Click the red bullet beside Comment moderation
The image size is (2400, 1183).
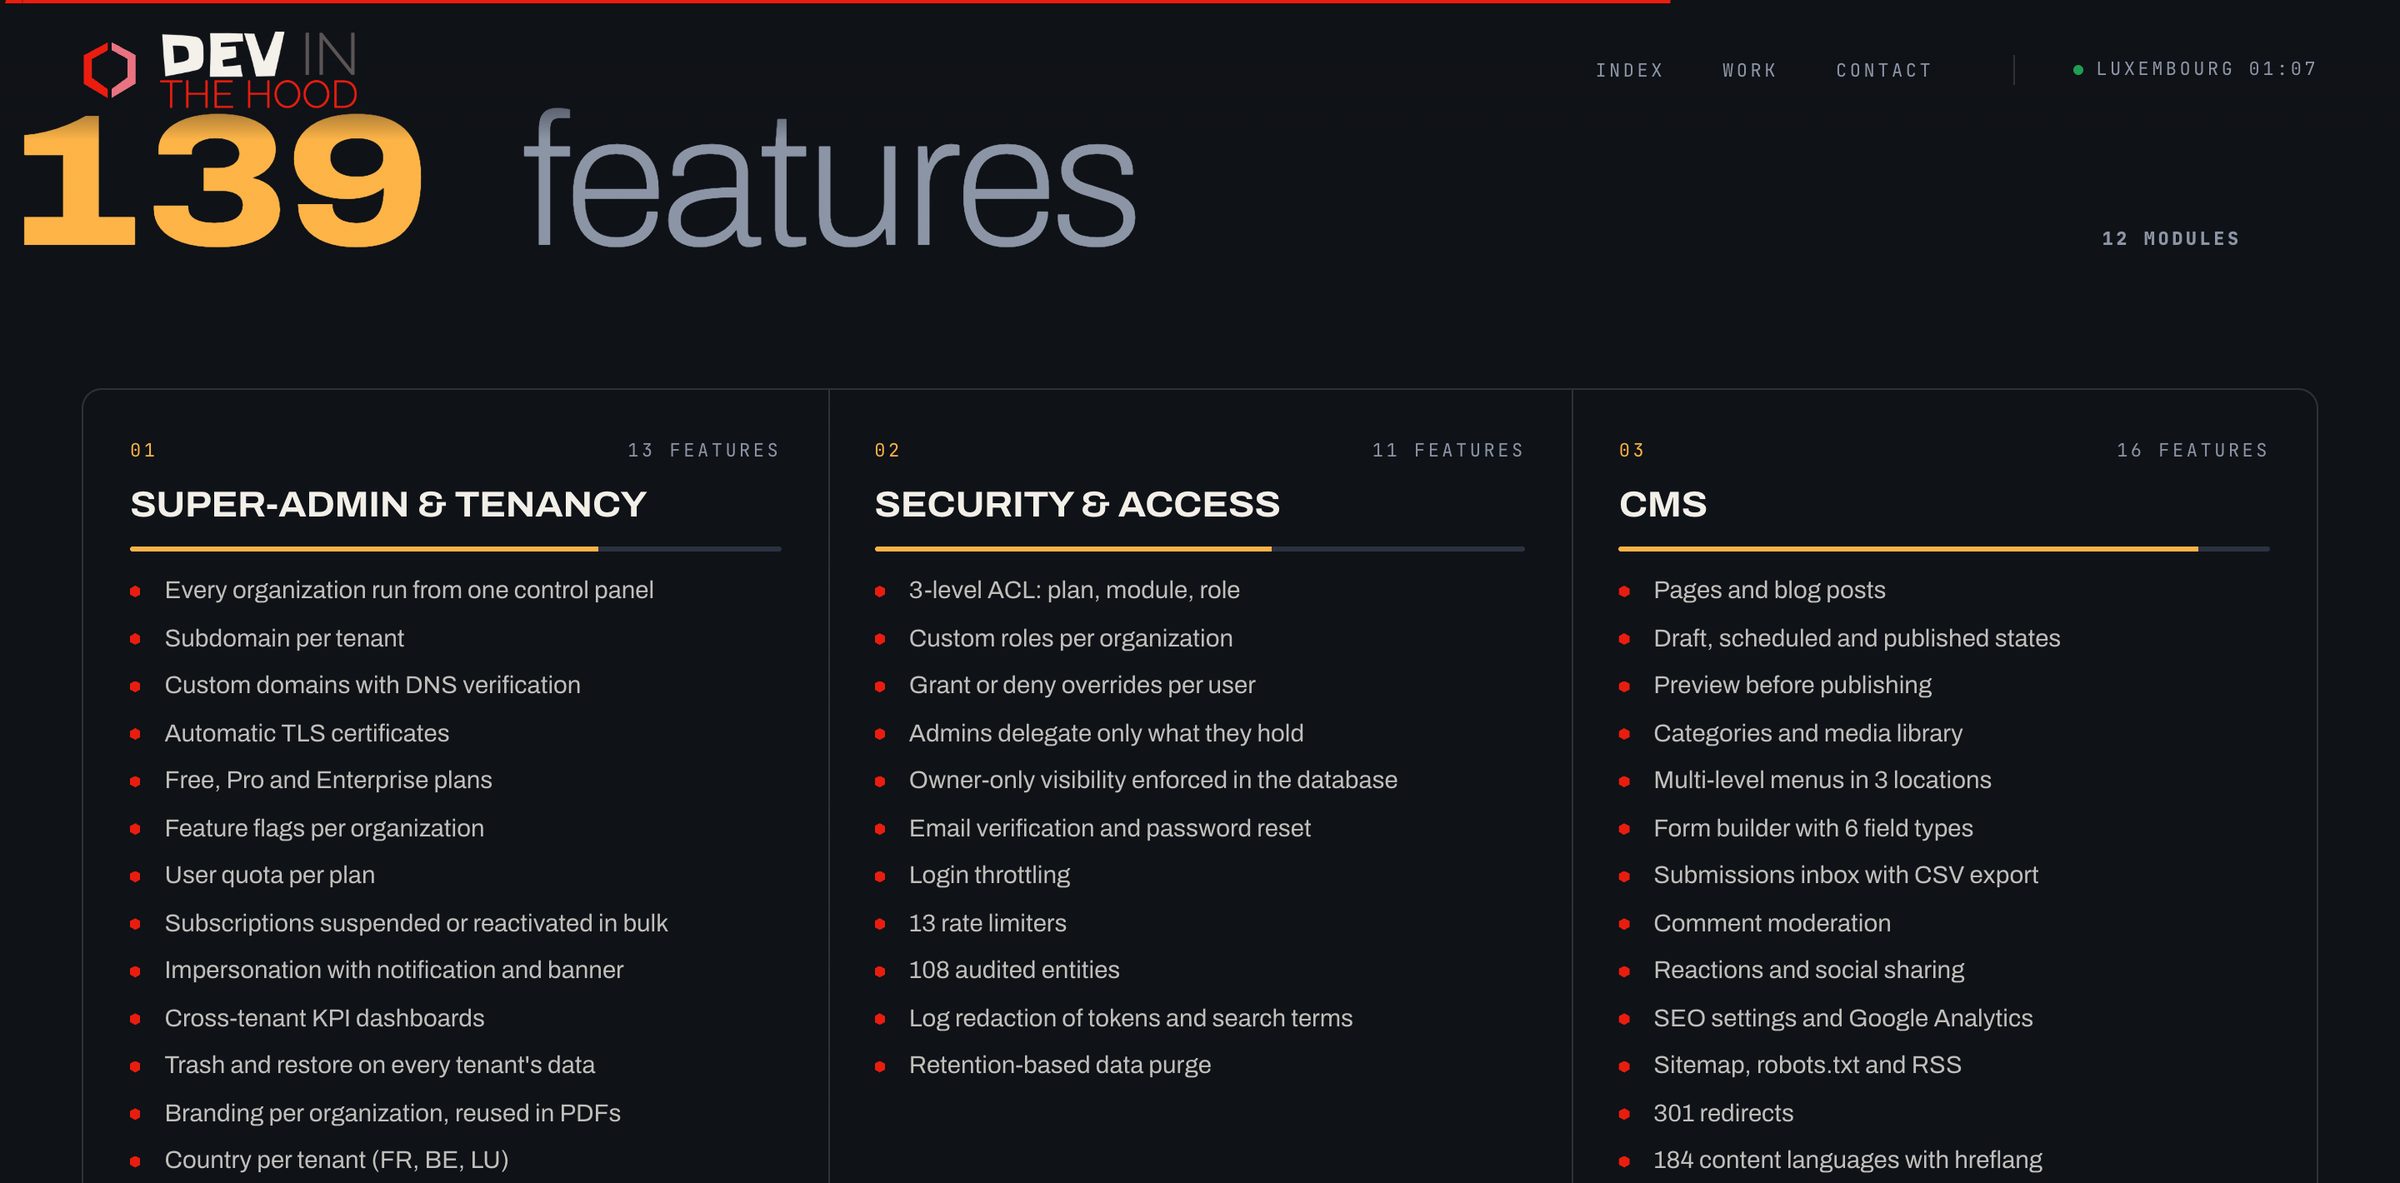tap(1624, 924)
